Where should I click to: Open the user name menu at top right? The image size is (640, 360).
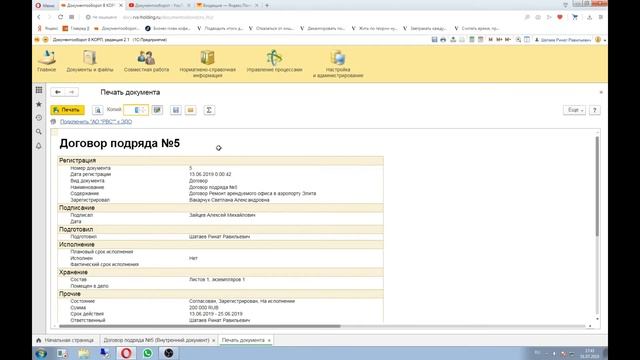[563, 40]
